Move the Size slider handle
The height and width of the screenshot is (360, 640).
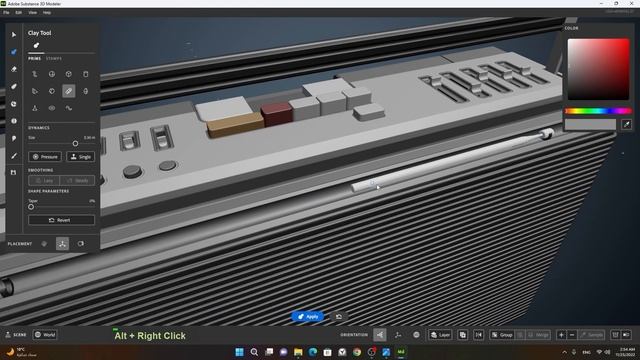[x=75, y=143]
